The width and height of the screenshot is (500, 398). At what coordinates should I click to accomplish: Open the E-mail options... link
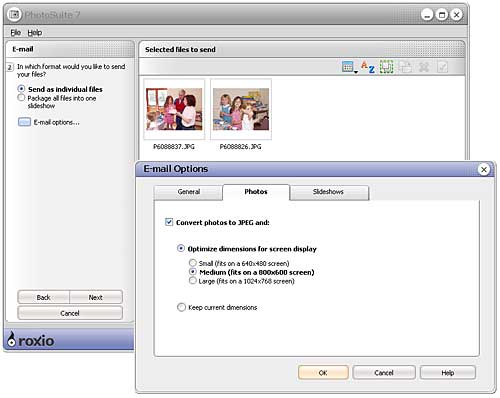point(57,122)
